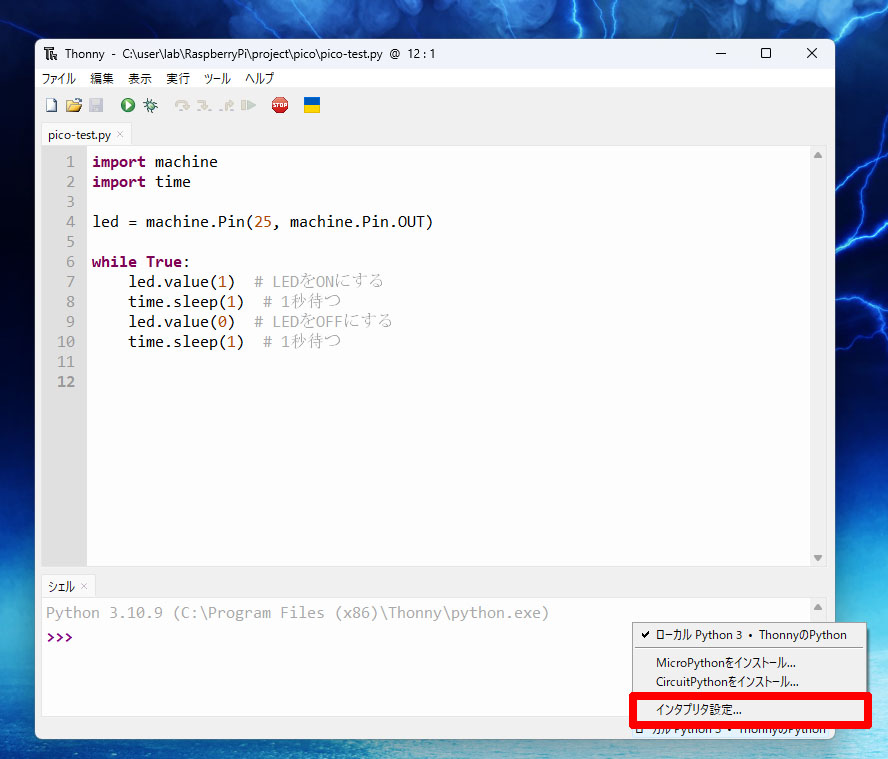
Task: Click the 'led.value(1)' statement
Action: coord(181,282)
